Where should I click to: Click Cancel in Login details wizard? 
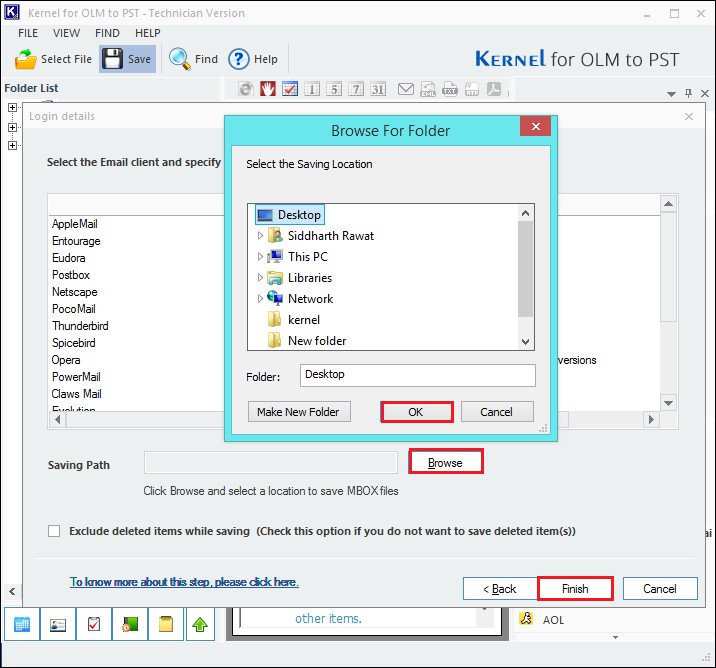coord(660,589)
